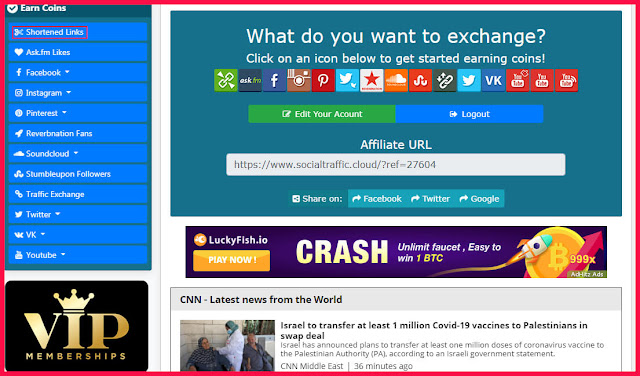Expand the Soundcloud sidebar dropdown
Screen dimensions: 640x376
tap(78, 154)
